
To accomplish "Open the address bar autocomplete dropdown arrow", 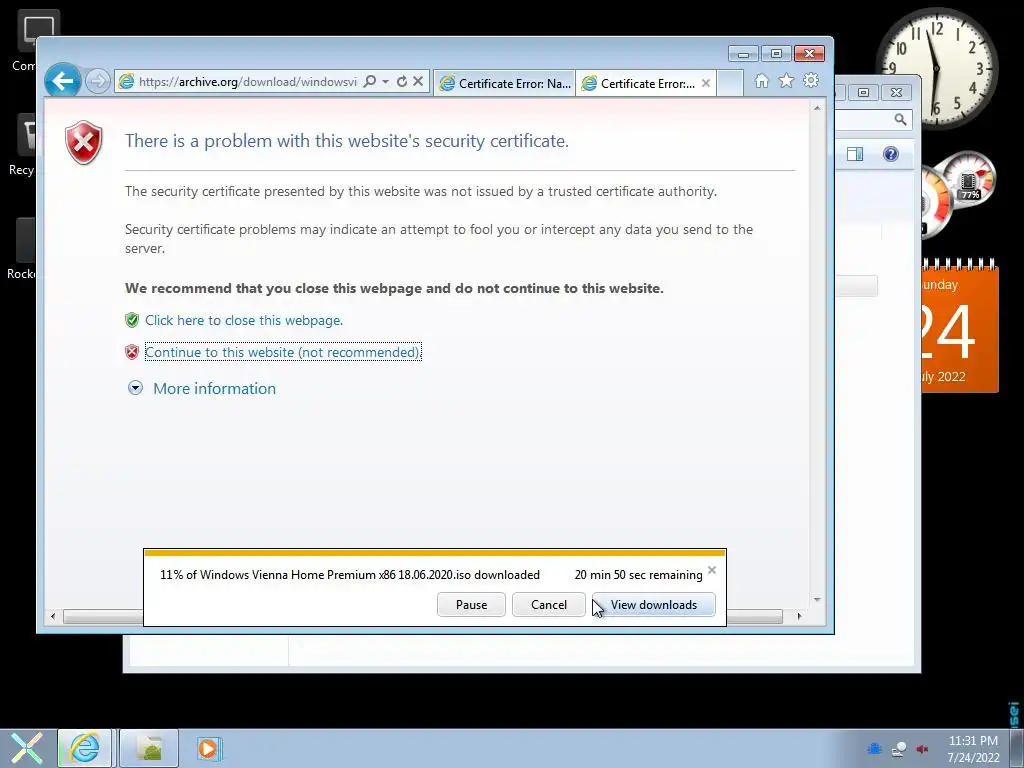I will [385, 82].
